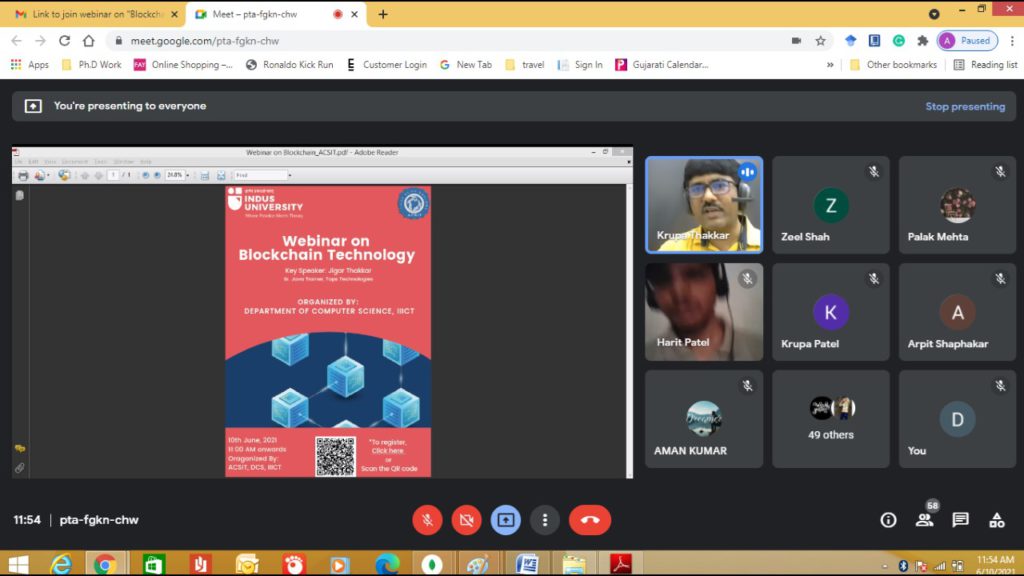Screen dimensions: 1024x576
Task: Toggle the microphone mute button
Action: pos(427,520)
